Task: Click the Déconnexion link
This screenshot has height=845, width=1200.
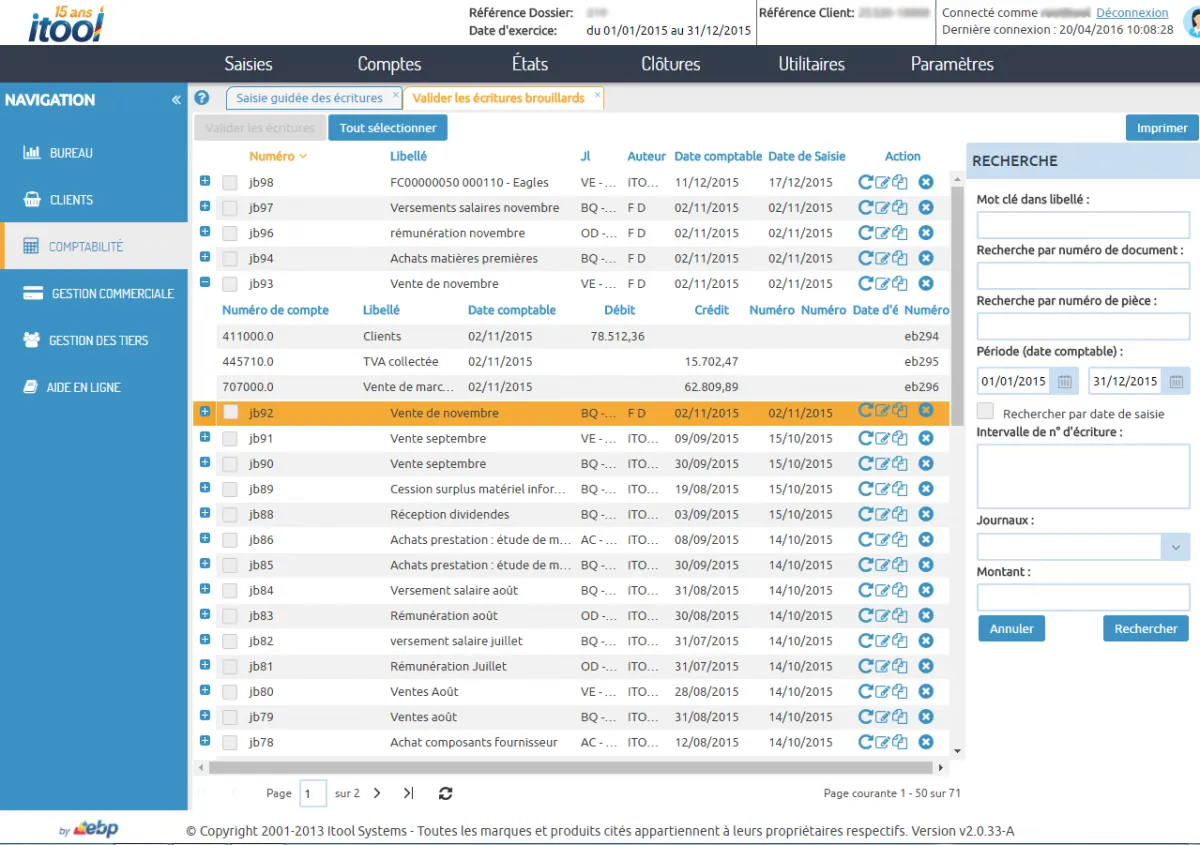Action: [x=1132, y=13]
